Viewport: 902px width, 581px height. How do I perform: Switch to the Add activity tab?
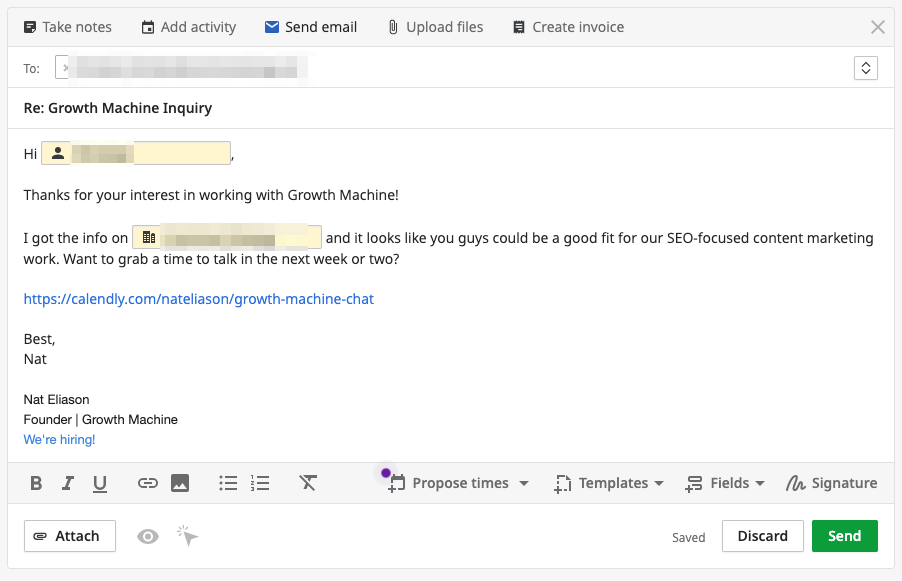(x=189, y=27)
